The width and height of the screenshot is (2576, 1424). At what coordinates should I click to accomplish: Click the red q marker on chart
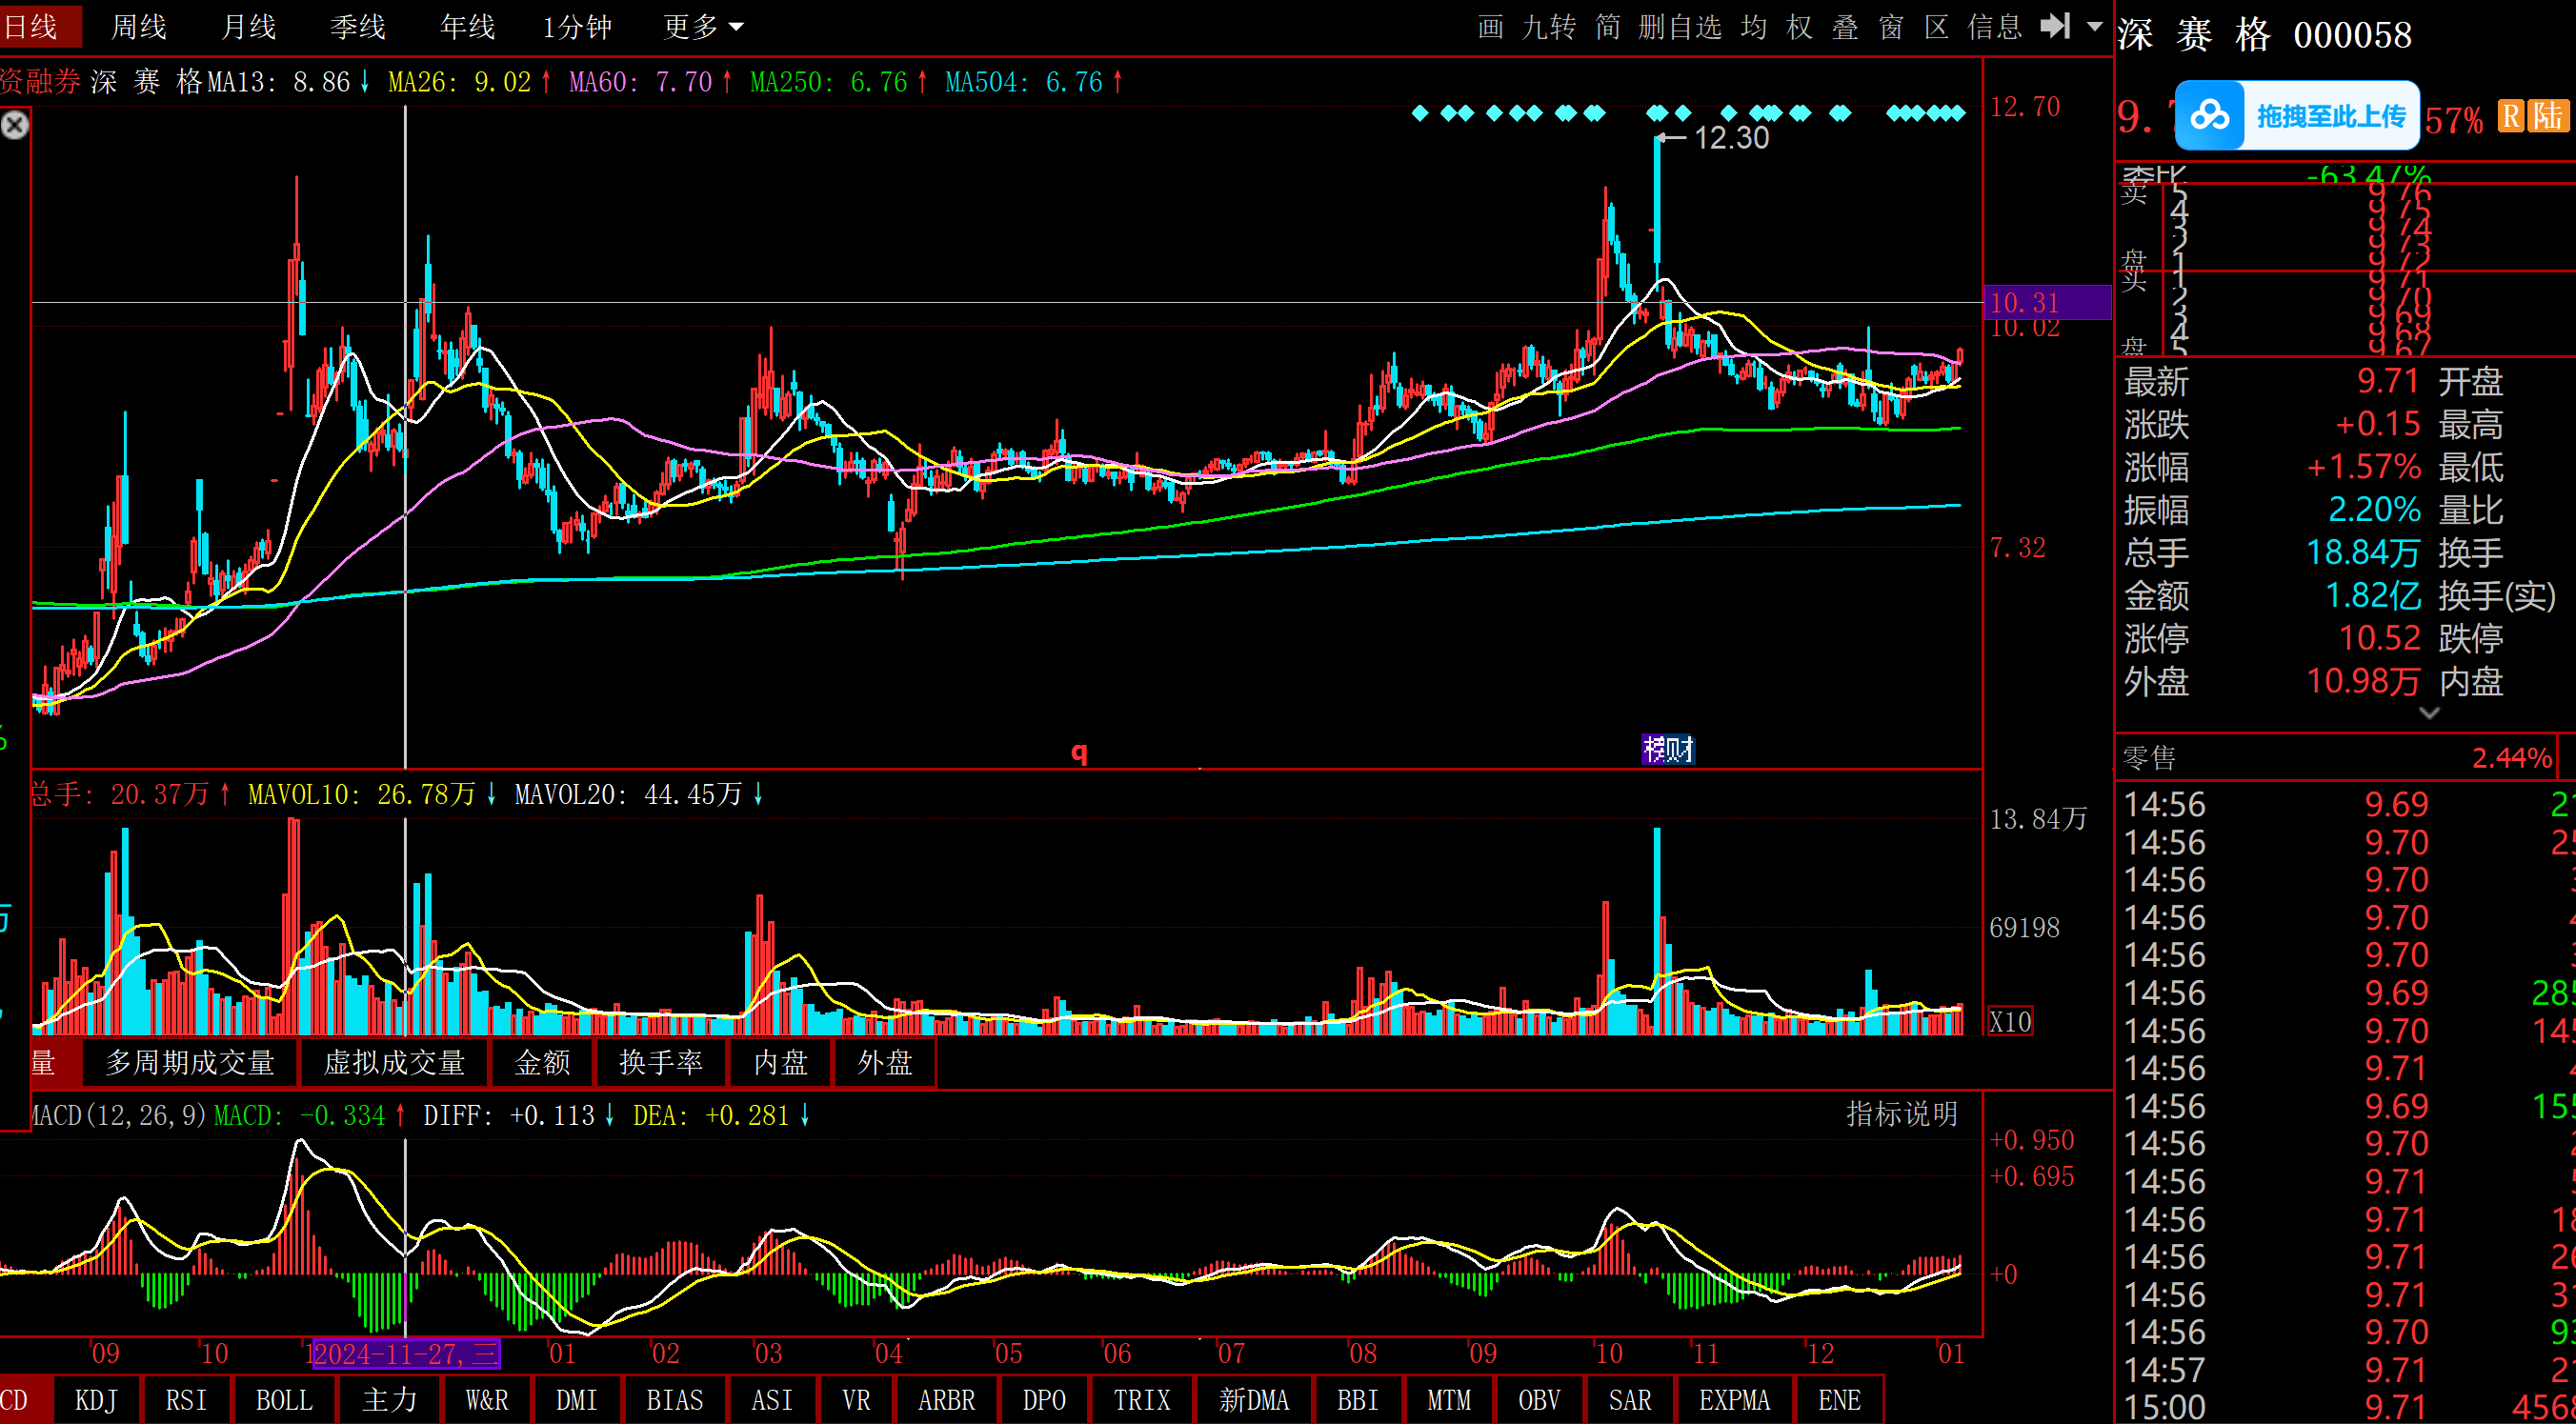1079,751
